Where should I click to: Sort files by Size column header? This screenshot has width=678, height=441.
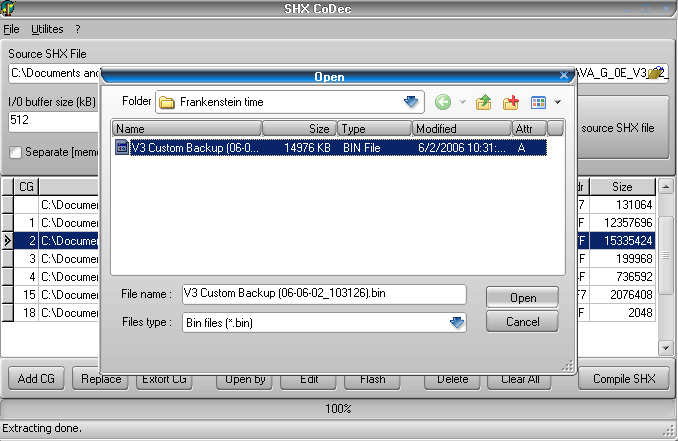(299, 128)
